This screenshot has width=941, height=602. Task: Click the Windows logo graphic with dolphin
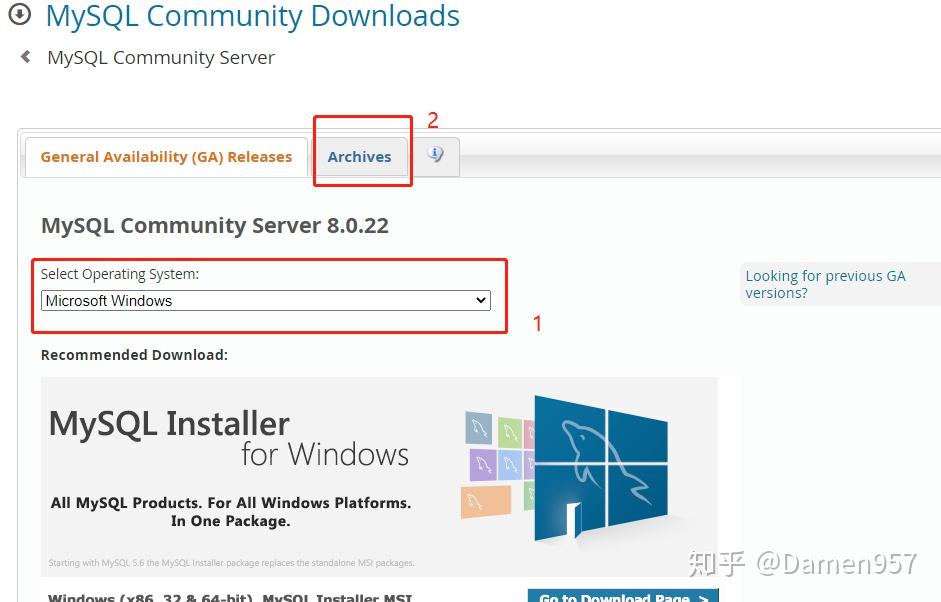601,469
